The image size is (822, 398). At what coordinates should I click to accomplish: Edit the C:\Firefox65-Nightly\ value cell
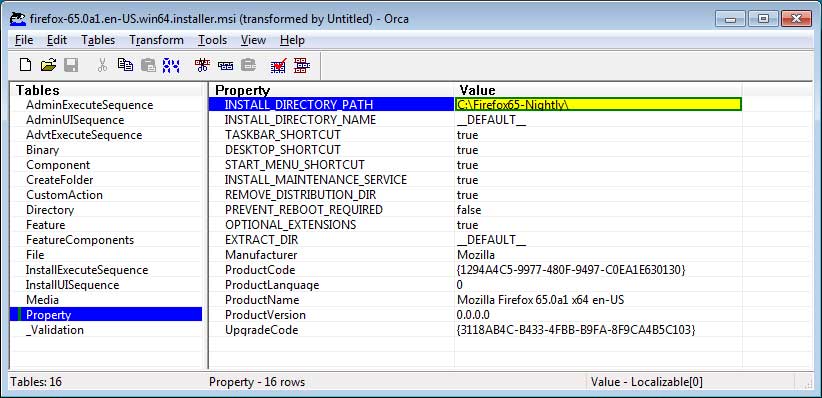click(598, 104)
